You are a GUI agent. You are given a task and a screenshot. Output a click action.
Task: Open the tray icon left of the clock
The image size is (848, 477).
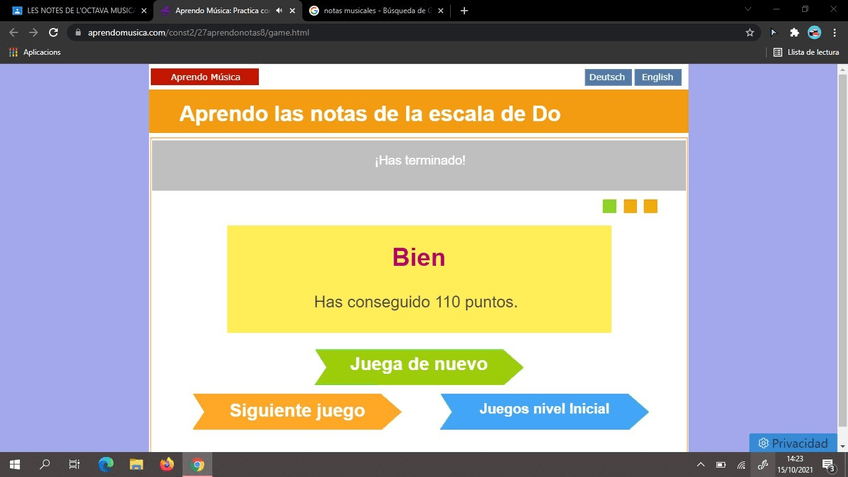pyautogui.click(x=763, y=465)
